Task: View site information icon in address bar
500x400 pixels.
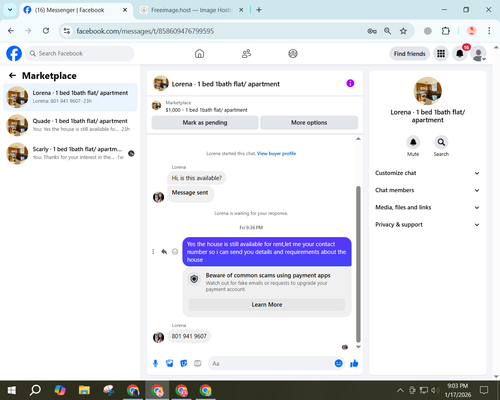Action: [x=67, y=31]
